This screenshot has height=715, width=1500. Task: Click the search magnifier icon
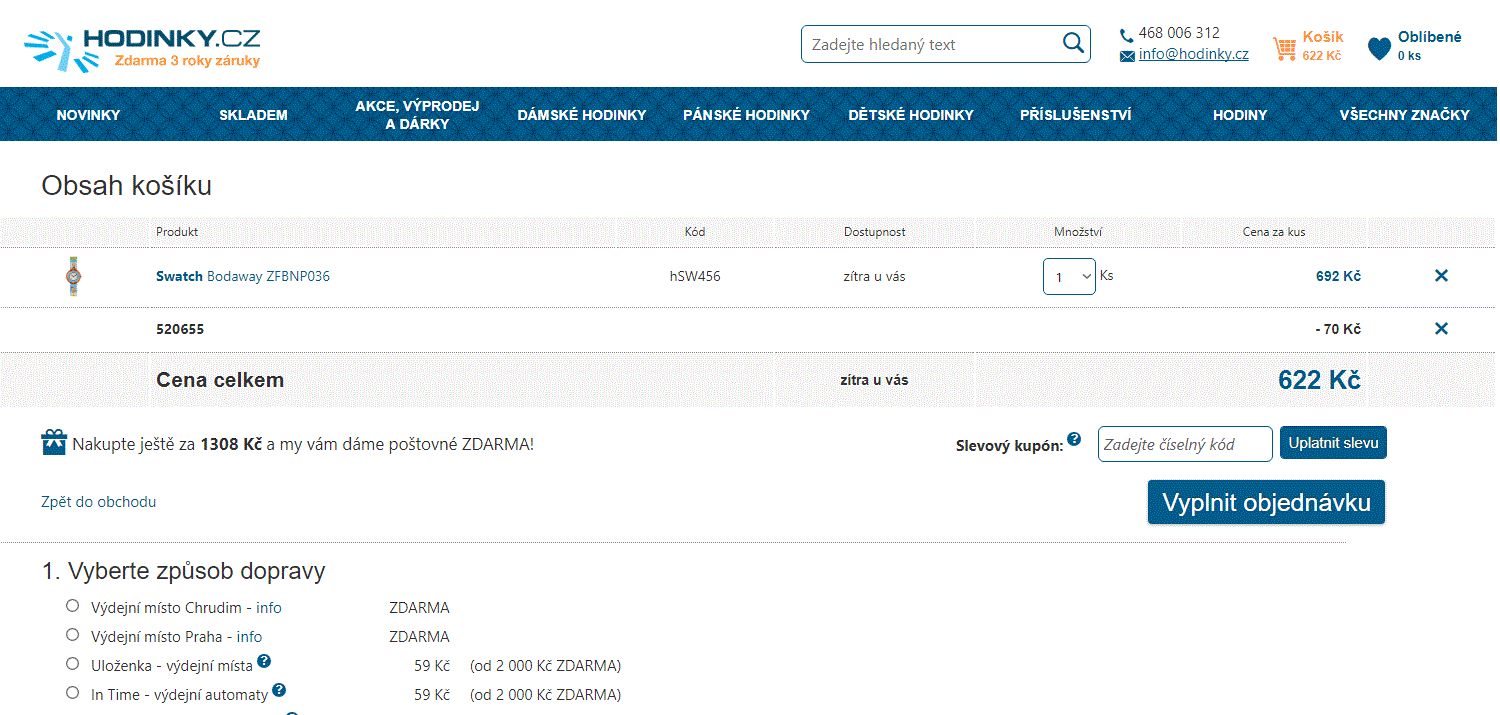pos(1072,43)
